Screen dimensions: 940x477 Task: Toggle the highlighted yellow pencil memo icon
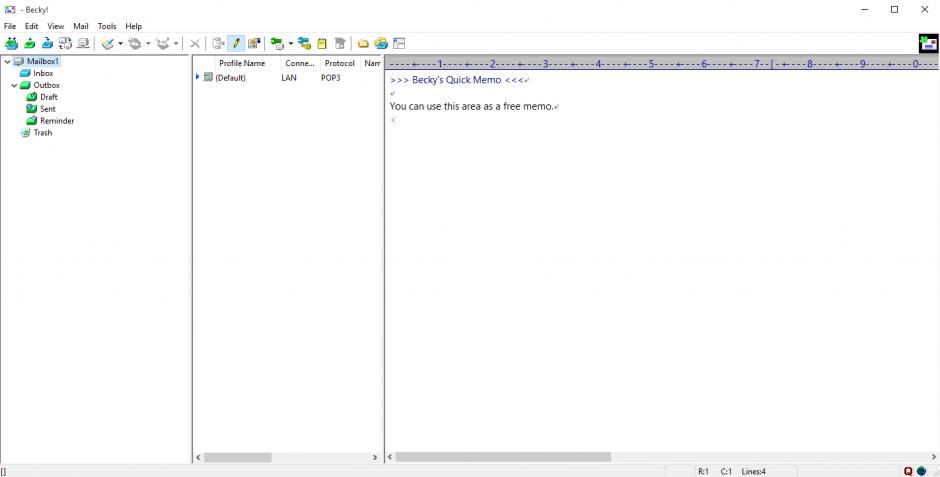[236, 43]
